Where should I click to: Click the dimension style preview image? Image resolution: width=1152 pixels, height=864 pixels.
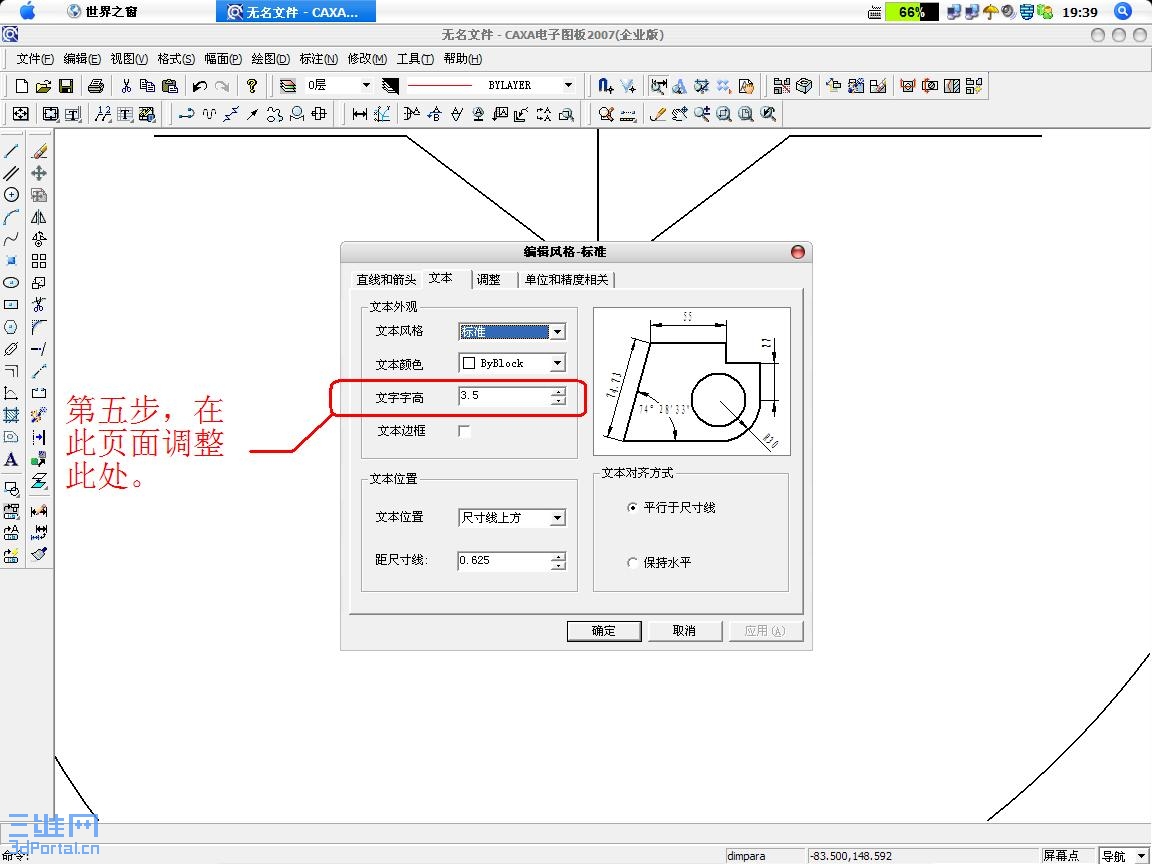tap(691, 381)
